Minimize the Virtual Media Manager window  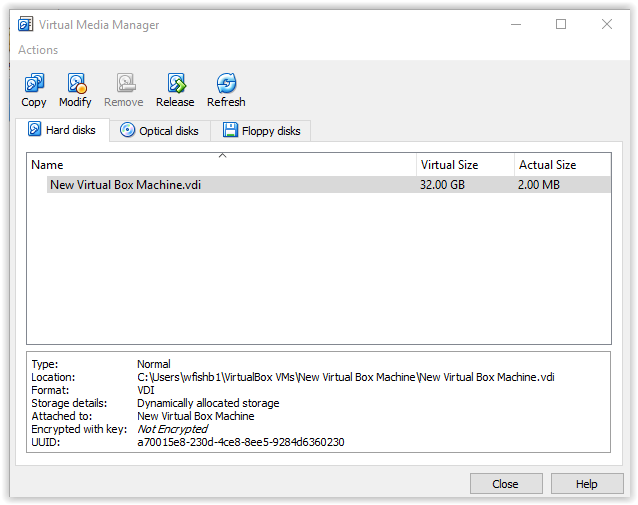[514, 24]
